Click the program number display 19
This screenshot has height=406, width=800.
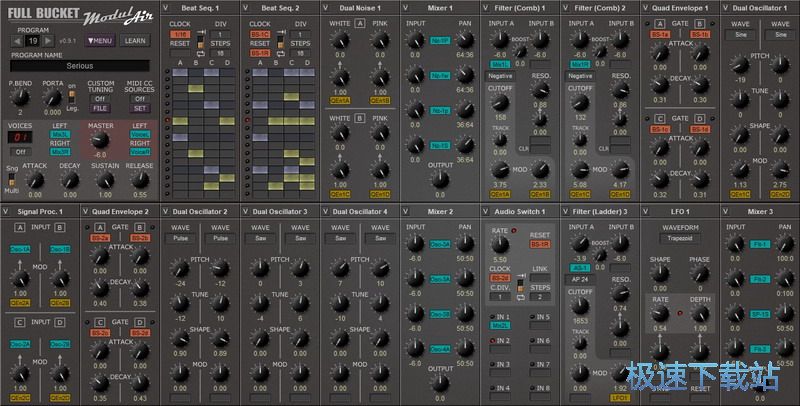click(x=33, y=41)
